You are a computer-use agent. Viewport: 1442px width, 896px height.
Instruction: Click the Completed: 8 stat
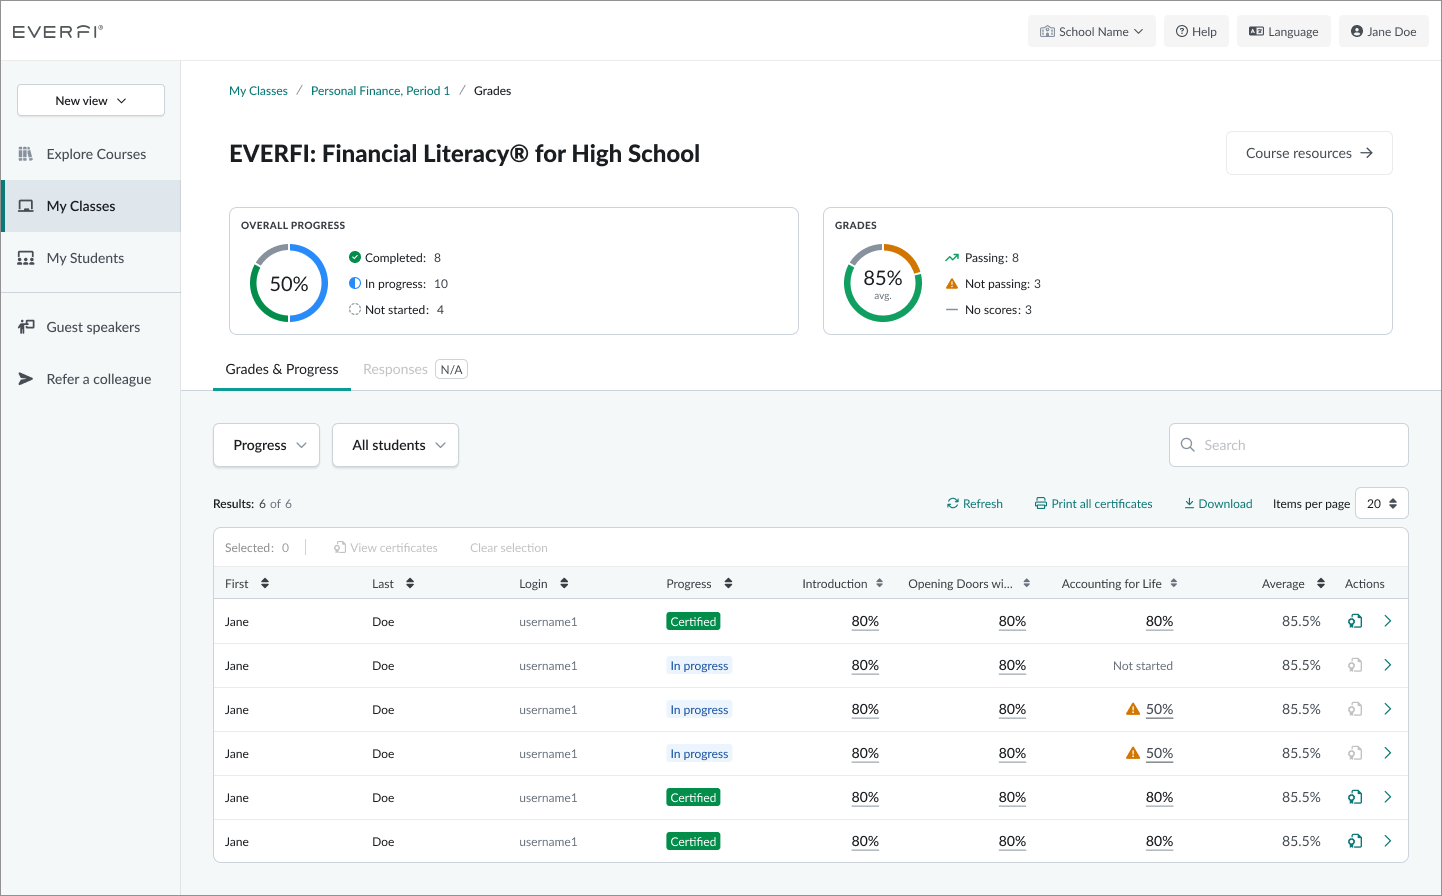pos(395,258)
